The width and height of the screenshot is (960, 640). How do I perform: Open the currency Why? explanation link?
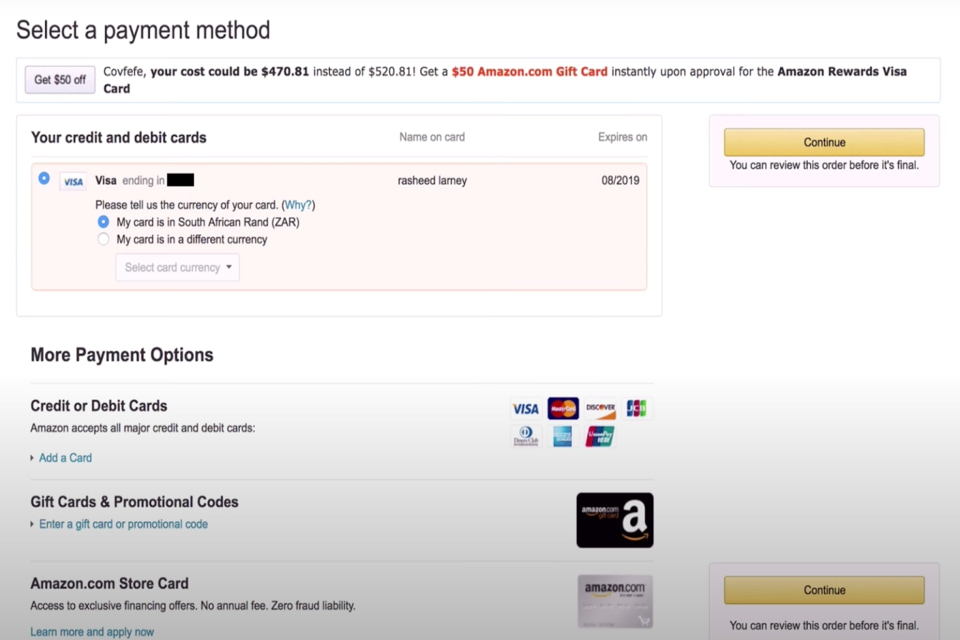(298, 204)
